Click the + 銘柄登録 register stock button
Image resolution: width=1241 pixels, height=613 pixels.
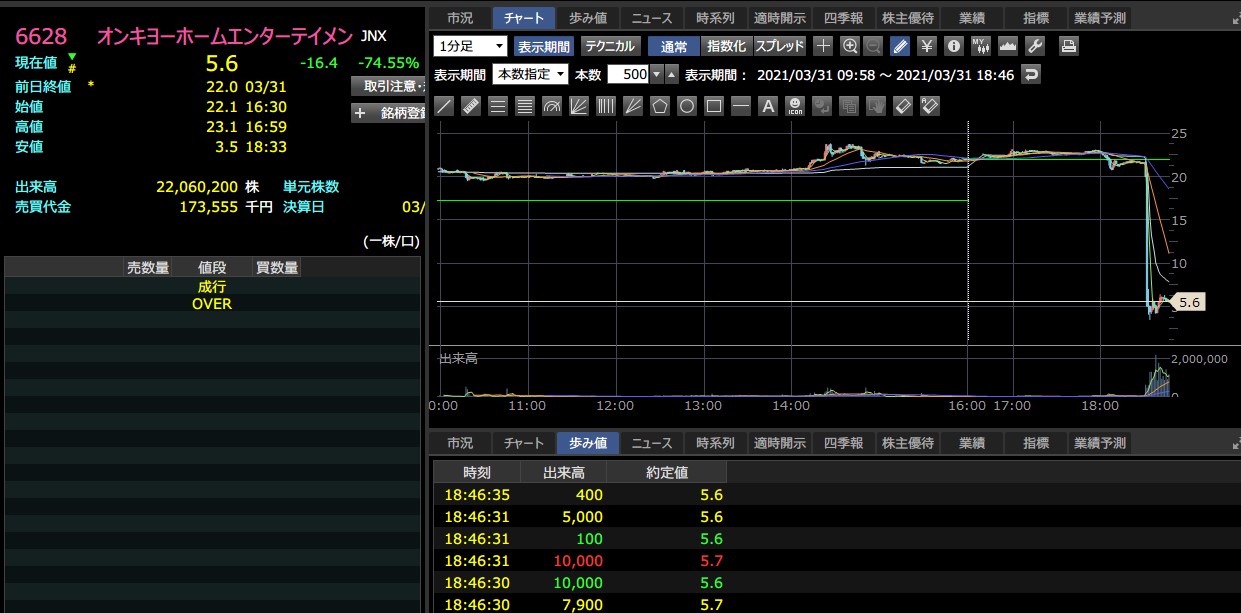click(389, 113)
